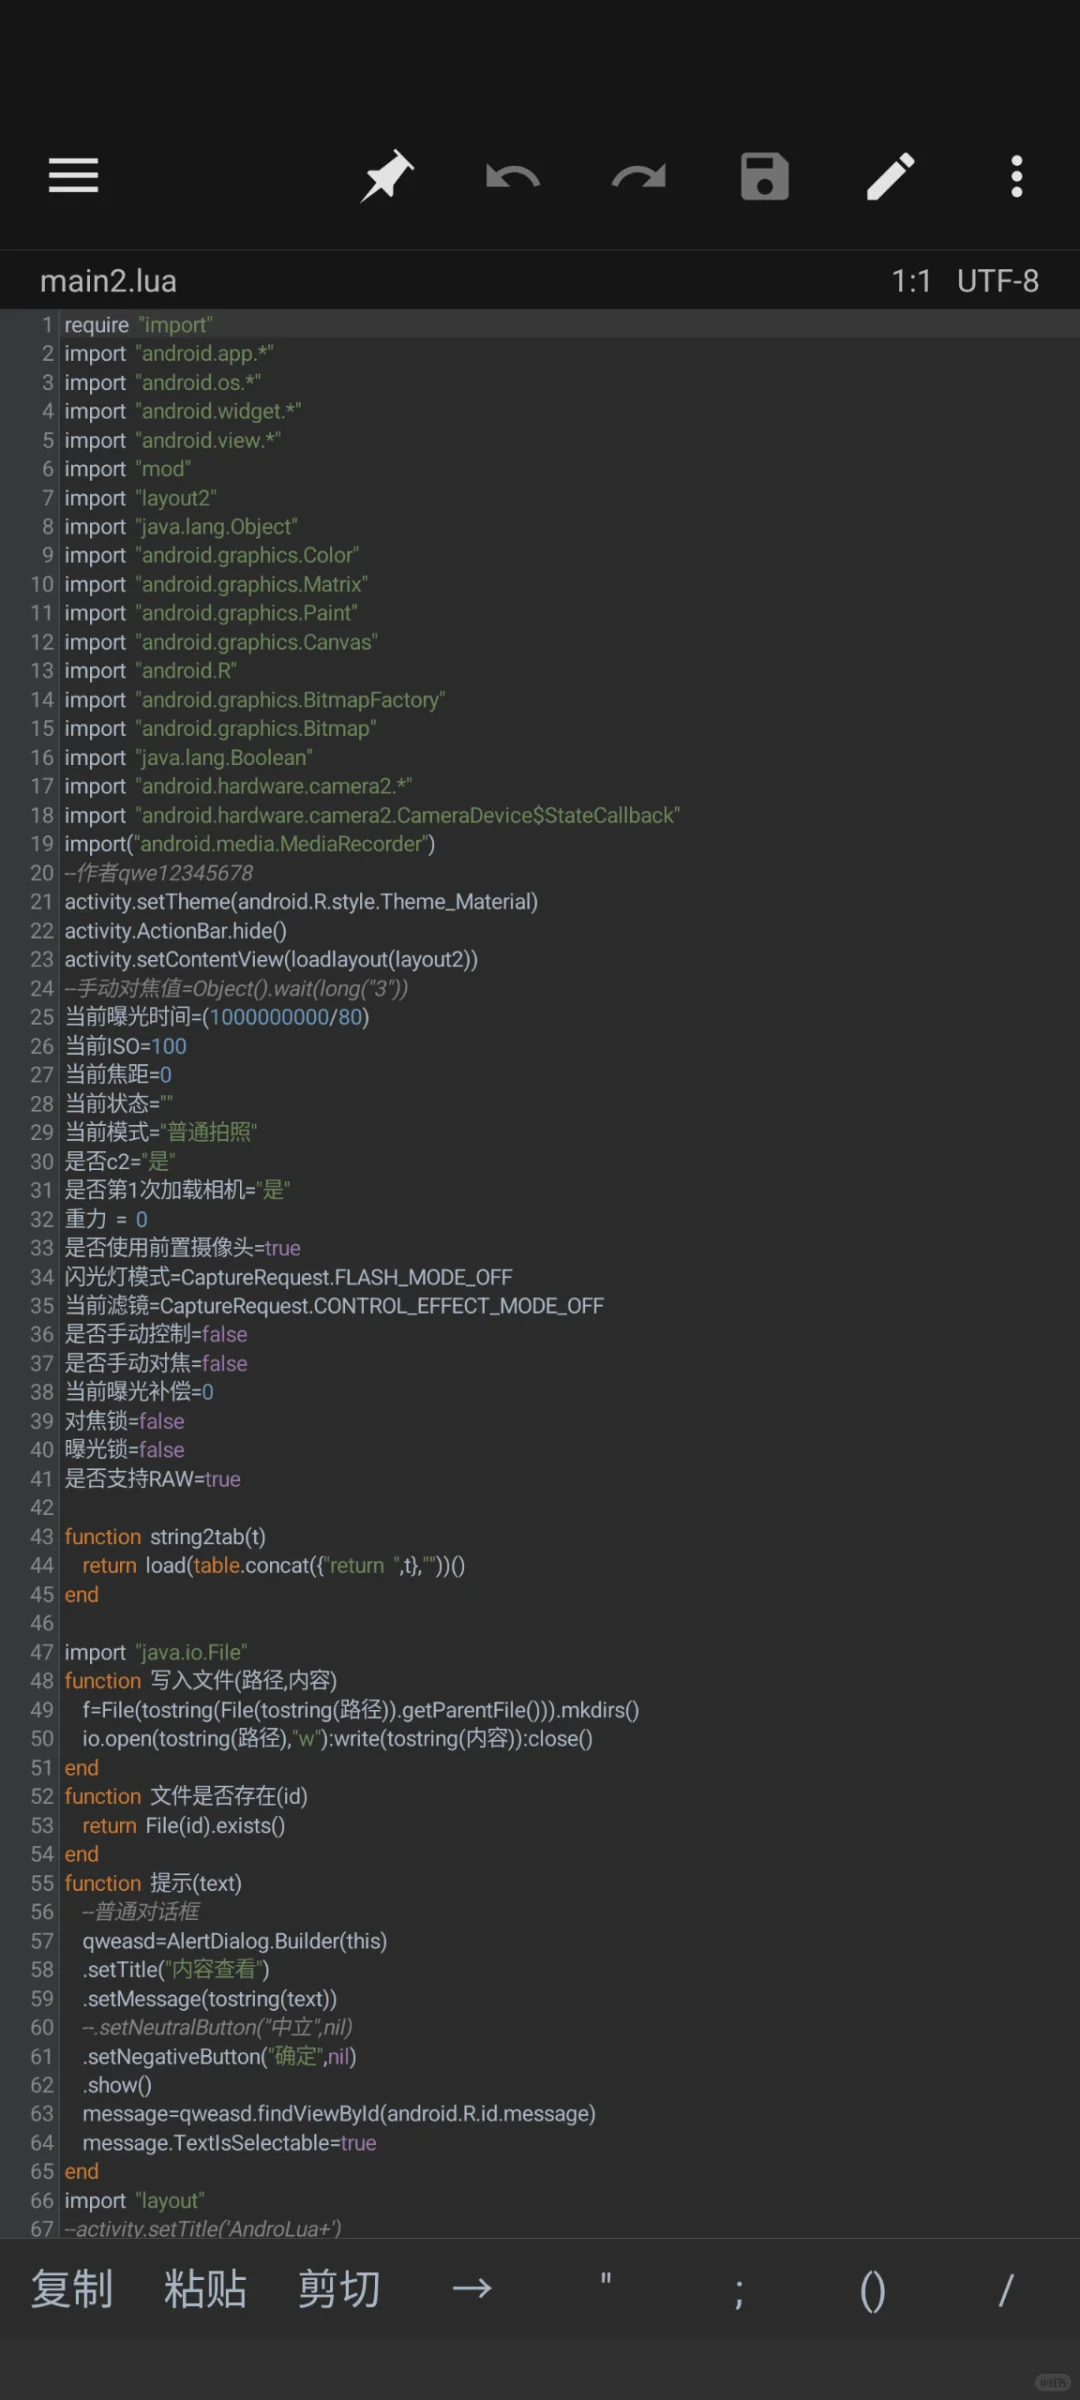Click the 闪光灯模式 FLASH_MODE_OFF line
The width and height of the screenshot is (1080, 2400).
coord(289,1277)
